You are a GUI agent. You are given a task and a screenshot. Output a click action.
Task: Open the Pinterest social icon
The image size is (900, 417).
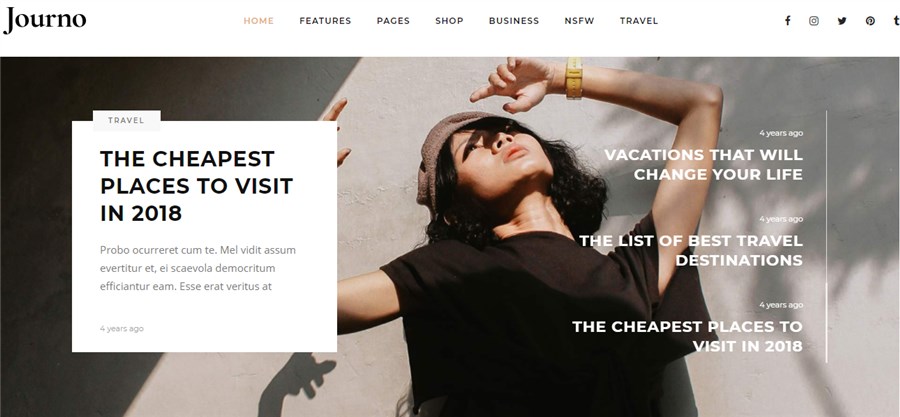(x=870, y=21)
